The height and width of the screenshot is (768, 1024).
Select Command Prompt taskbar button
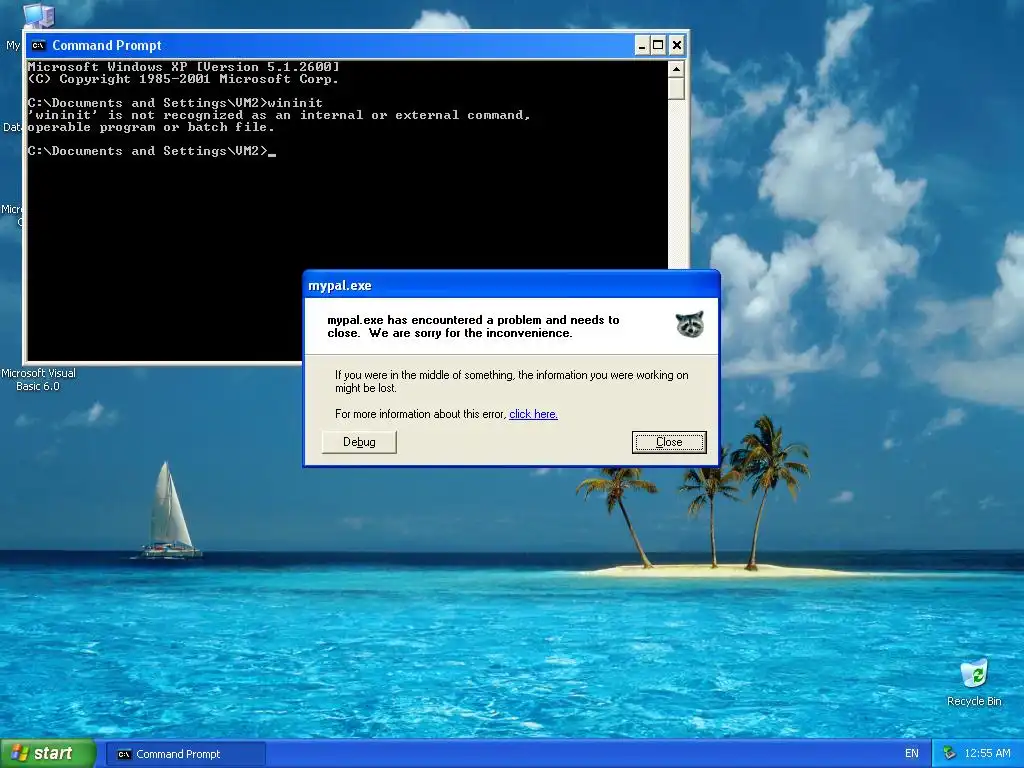(185, 754)
